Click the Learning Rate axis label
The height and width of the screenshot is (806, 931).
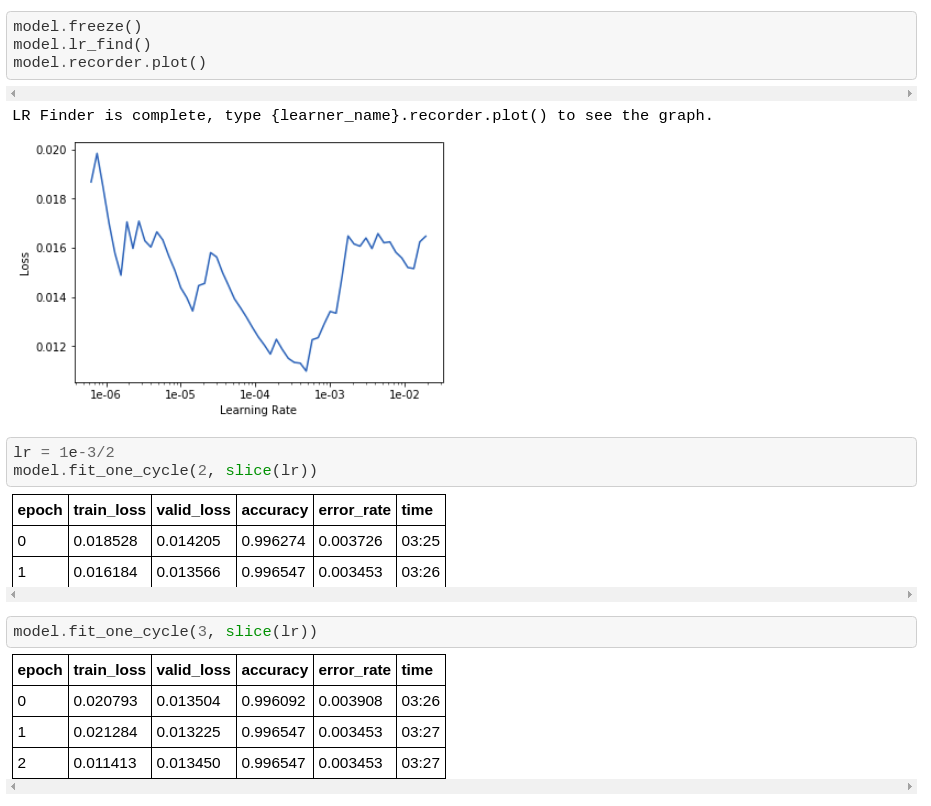pos(256,410)
